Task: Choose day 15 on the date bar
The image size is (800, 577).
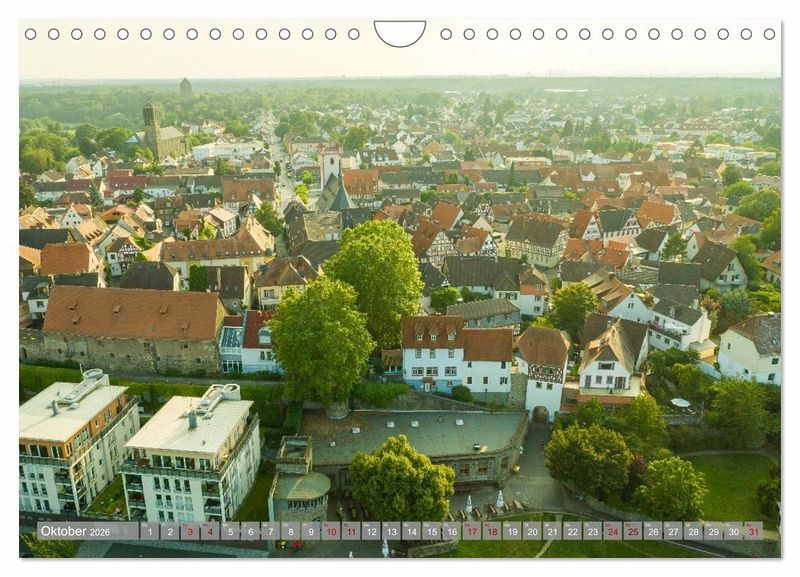Action: (431, 531)
